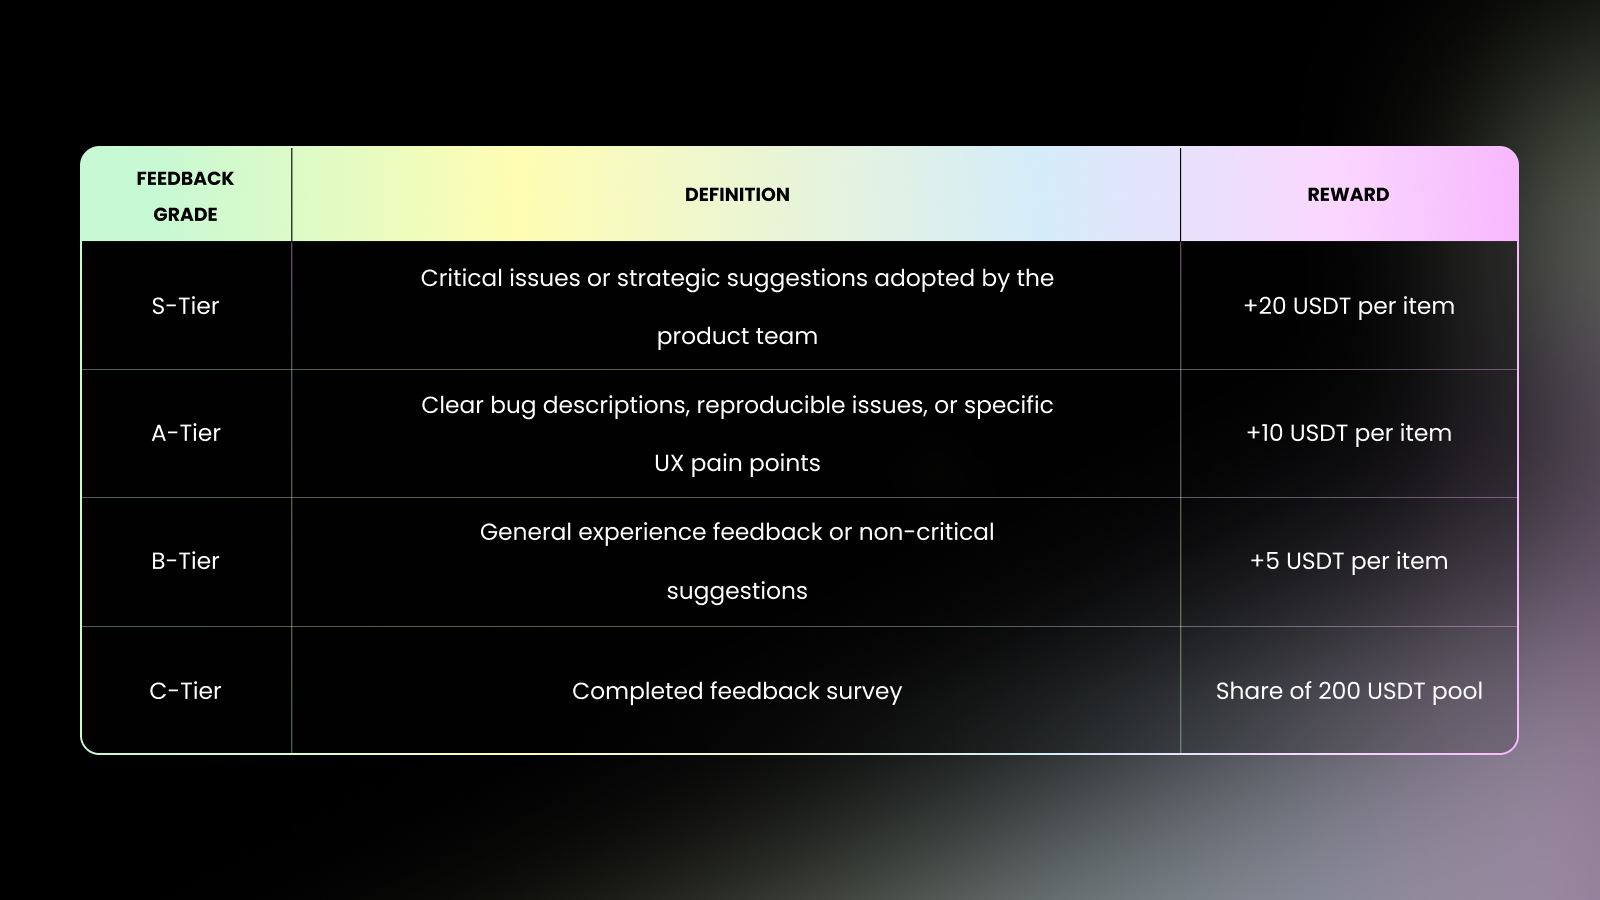1600x900 pixels.
Task: Click the 'UX pain points' text line
Action: pyautogui.click(x=737, y=463)
